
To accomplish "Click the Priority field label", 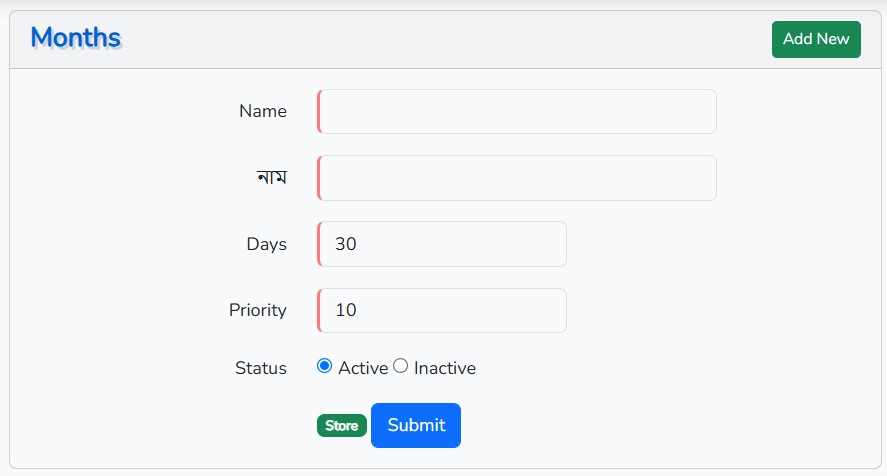I will pos(258,310).
